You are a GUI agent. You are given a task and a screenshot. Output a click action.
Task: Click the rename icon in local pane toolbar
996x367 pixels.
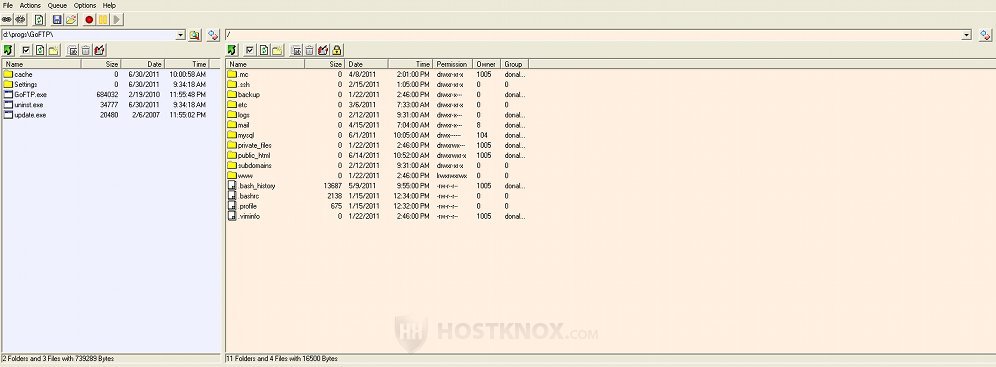(72, 50)
